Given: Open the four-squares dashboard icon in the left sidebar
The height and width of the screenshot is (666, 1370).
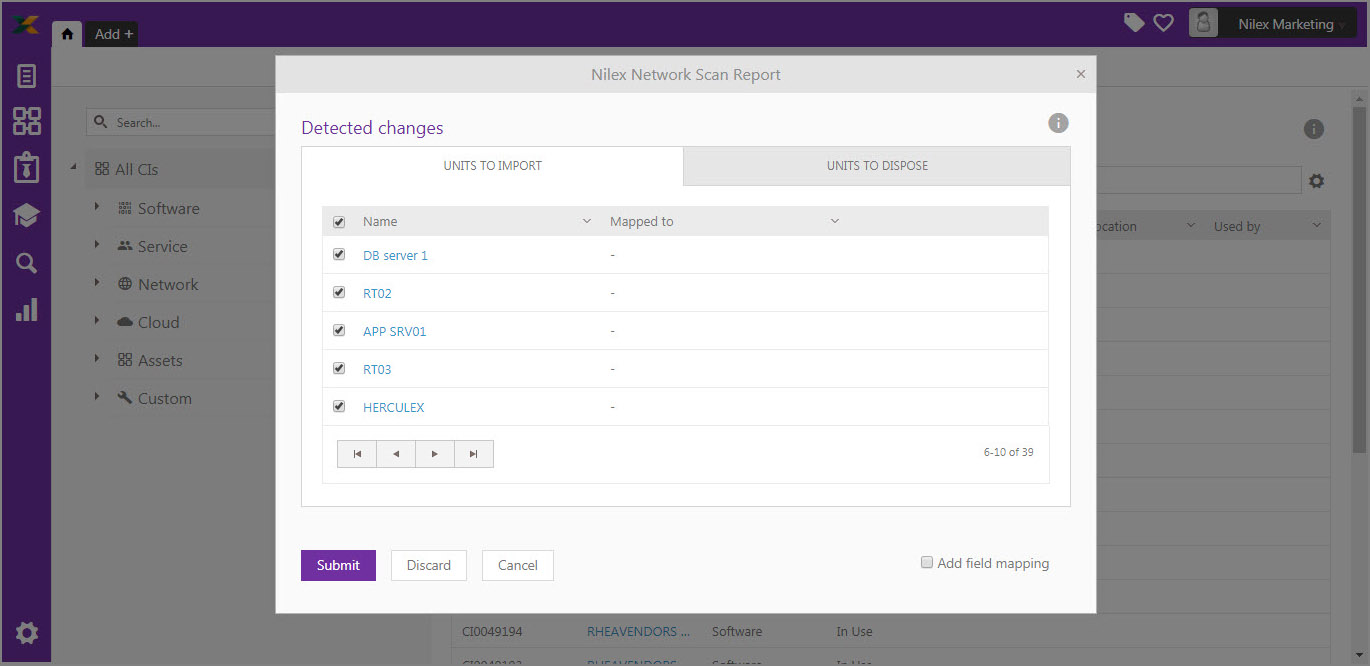Looking at the screenshot, I should coord(27,121).
